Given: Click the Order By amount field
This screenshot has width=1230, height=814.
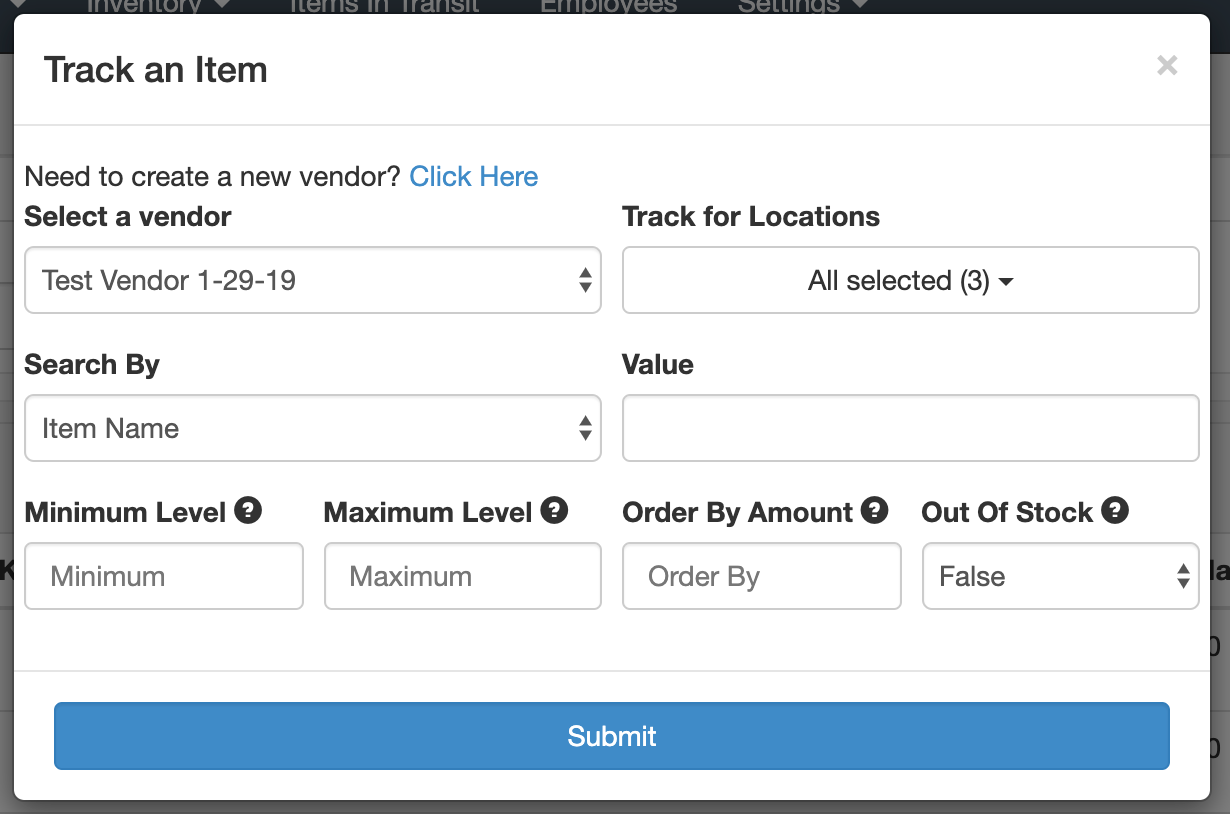Looking at the screenshot, I should coord(762,576).
